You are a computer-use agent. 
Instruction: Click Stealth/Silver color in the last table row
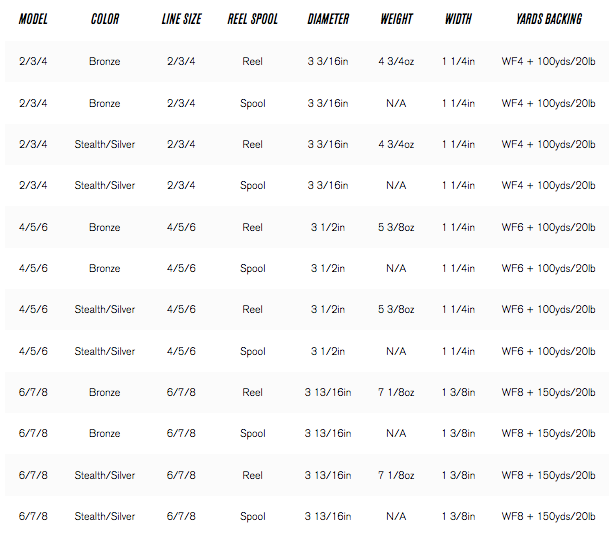[x=104, y=517]
